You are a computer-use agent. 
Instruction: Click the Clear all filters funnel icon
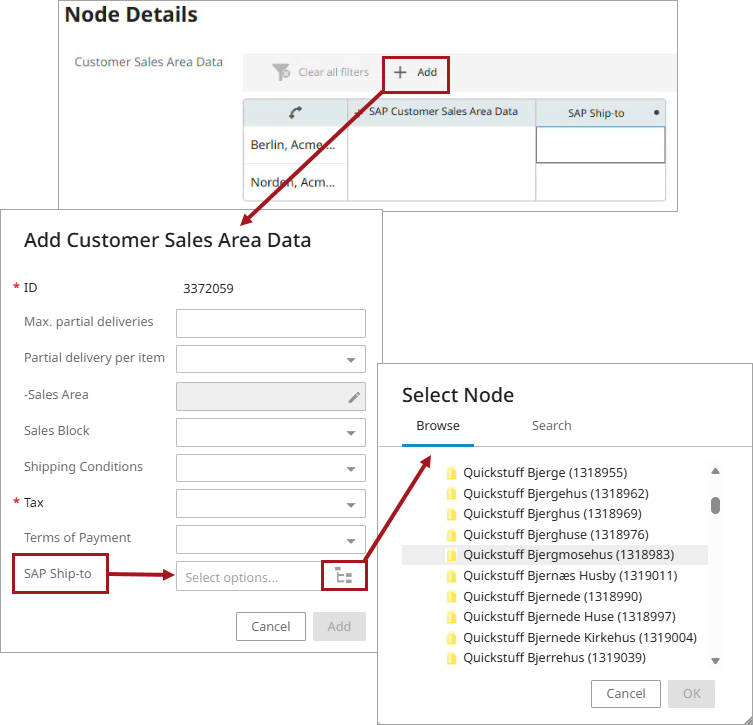(x=281, y=72)
